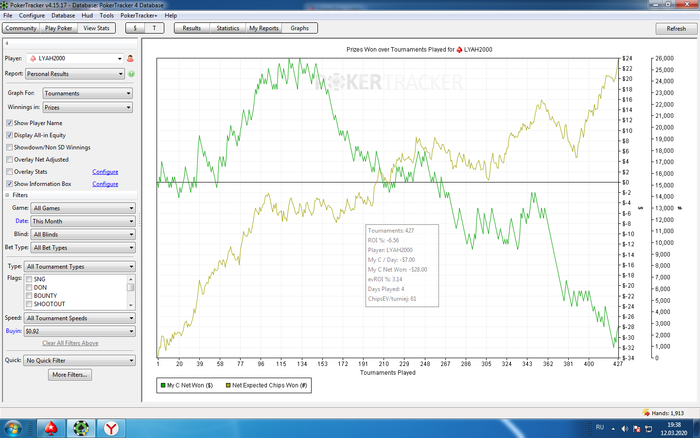Enable the Overlay Stats checkbox
The height and width of the screenshot is (438, 700).
point(9,171)
